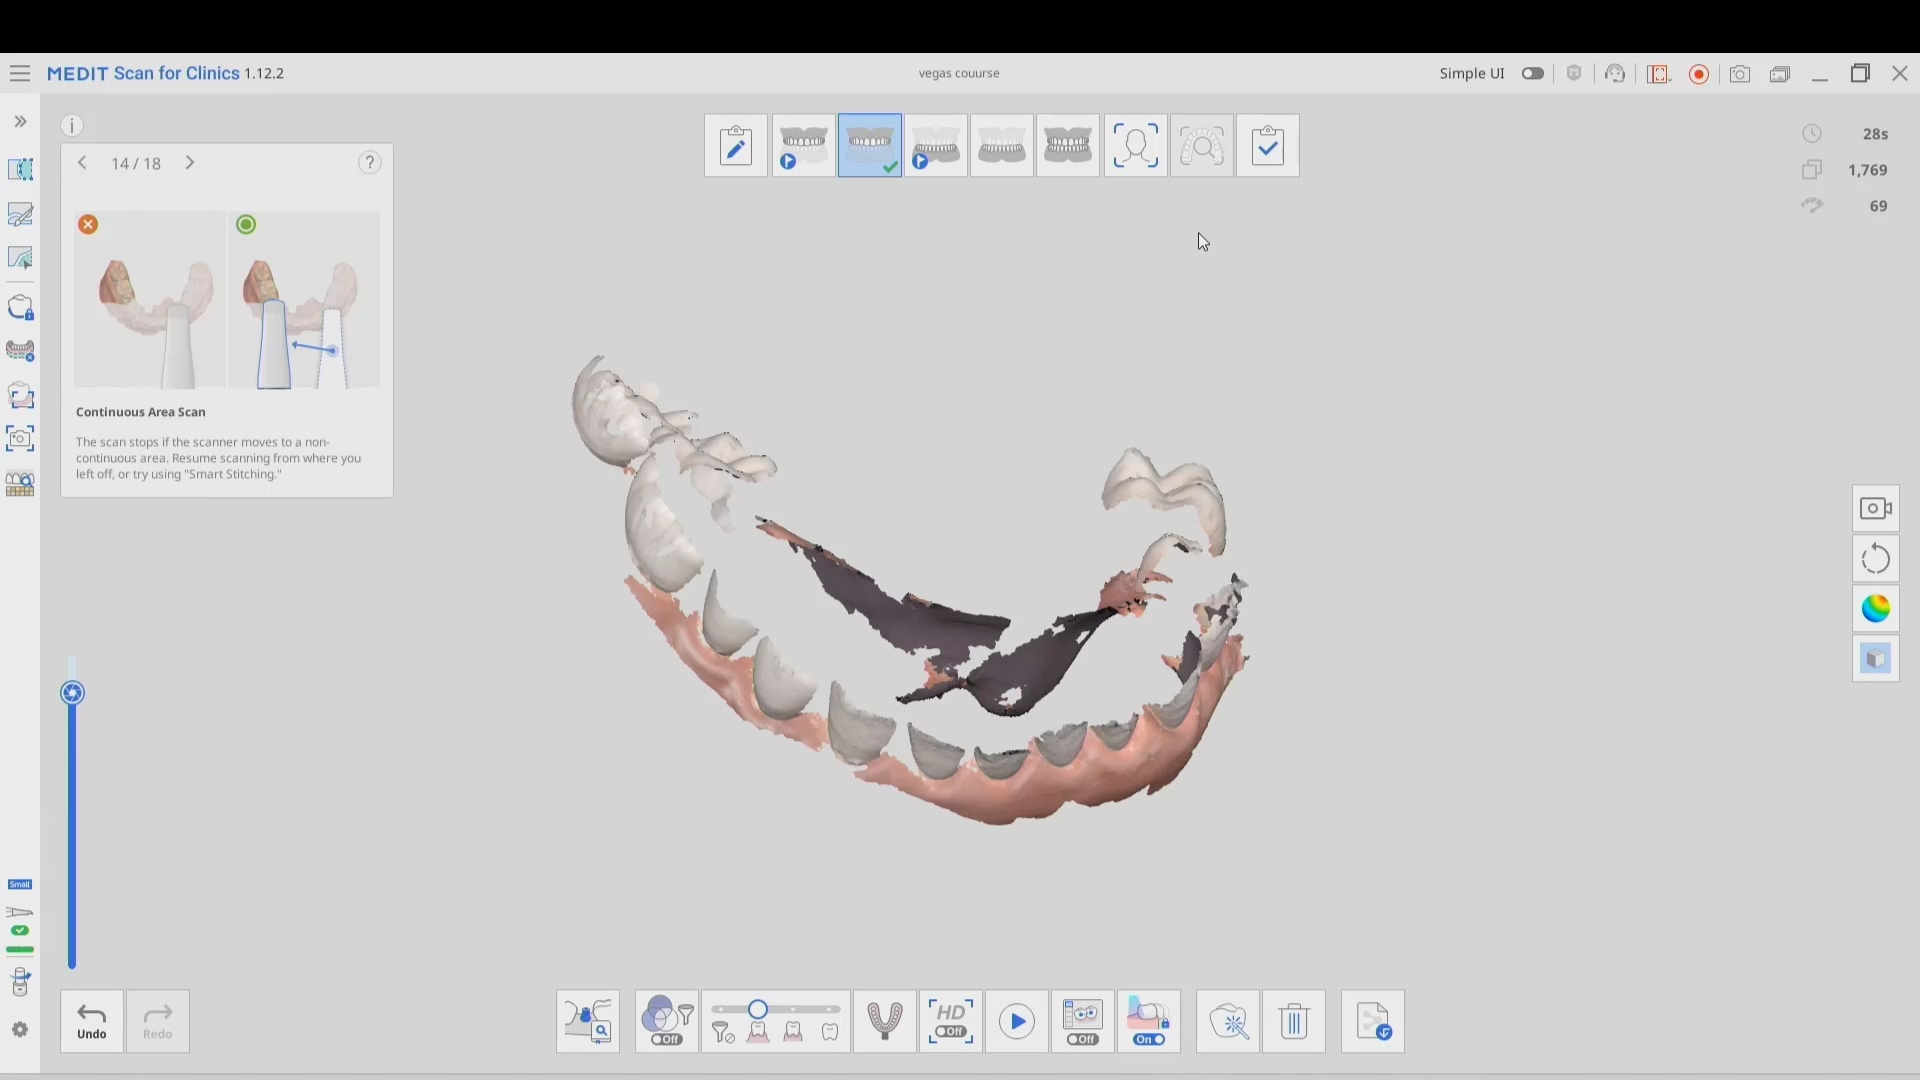Toggle the Simple UI switch
1920x1080 pixels.
tap(1532, 73)
